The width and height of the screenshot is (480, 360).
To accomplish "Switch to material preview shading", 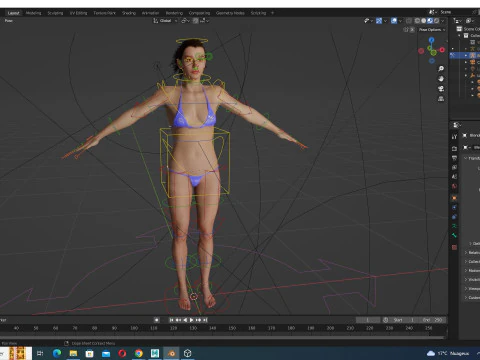I will coord(430,21).
